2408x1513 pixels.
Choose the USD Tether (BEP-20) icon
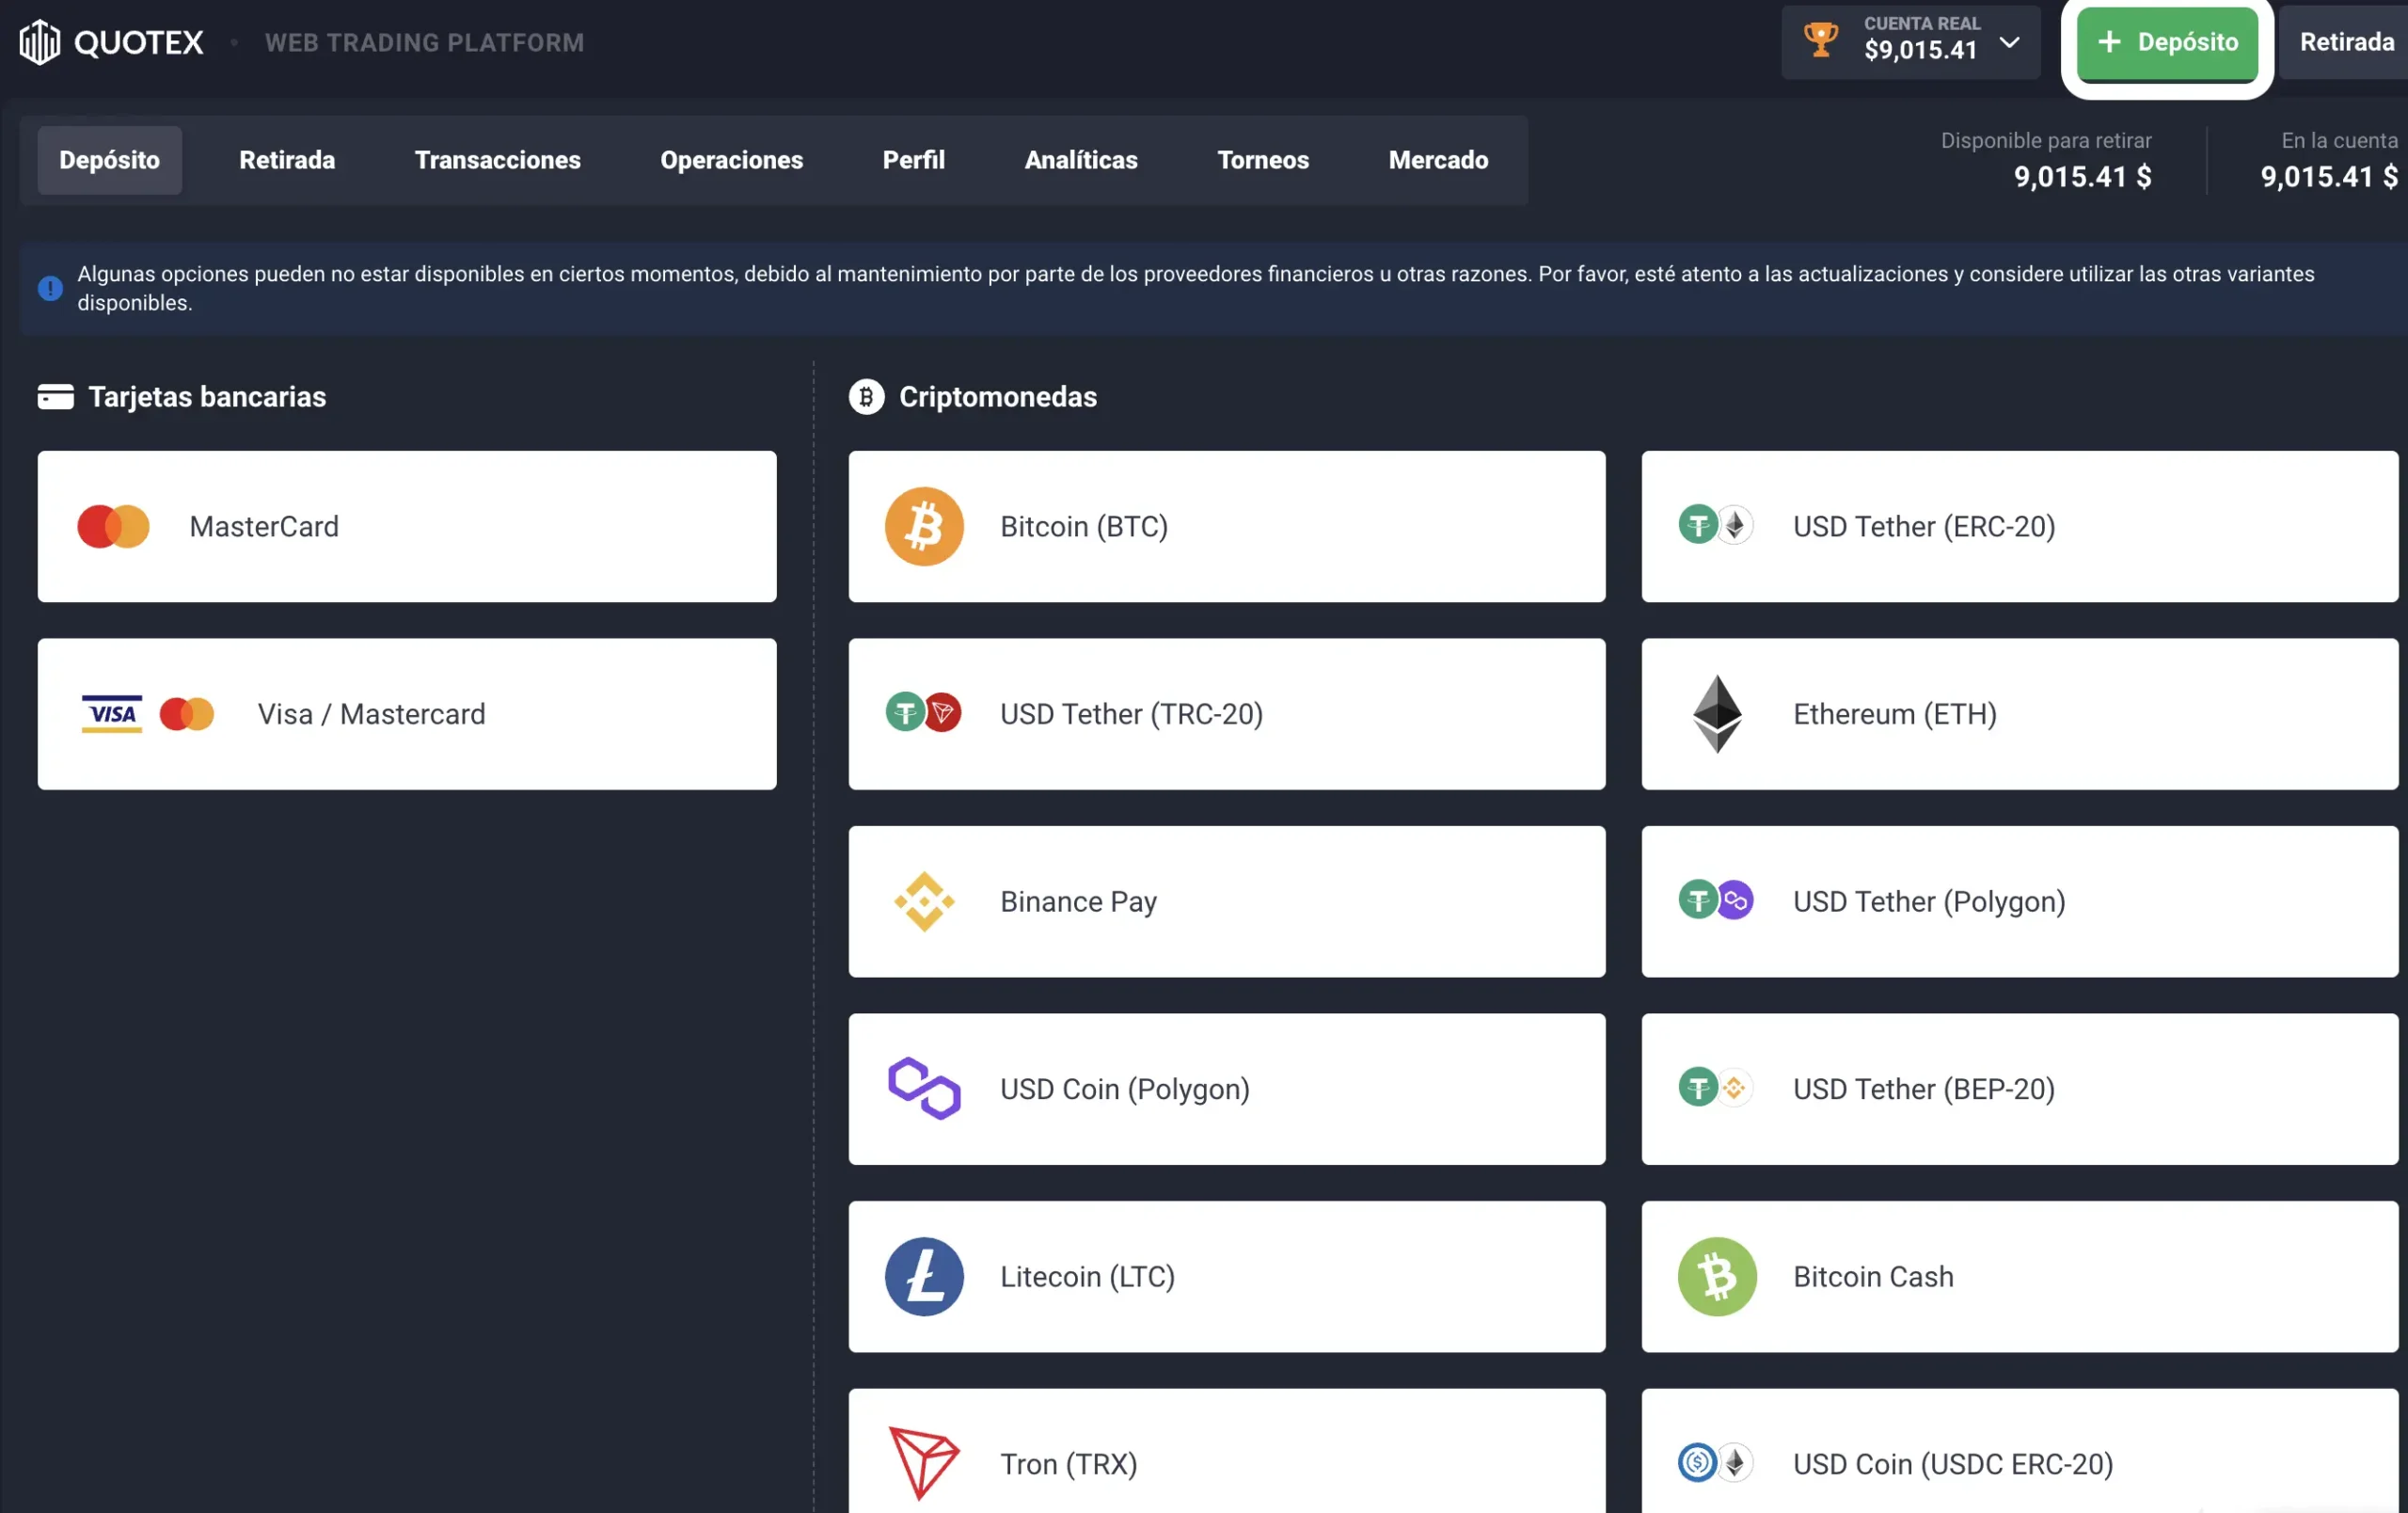pos(1716,1087)
